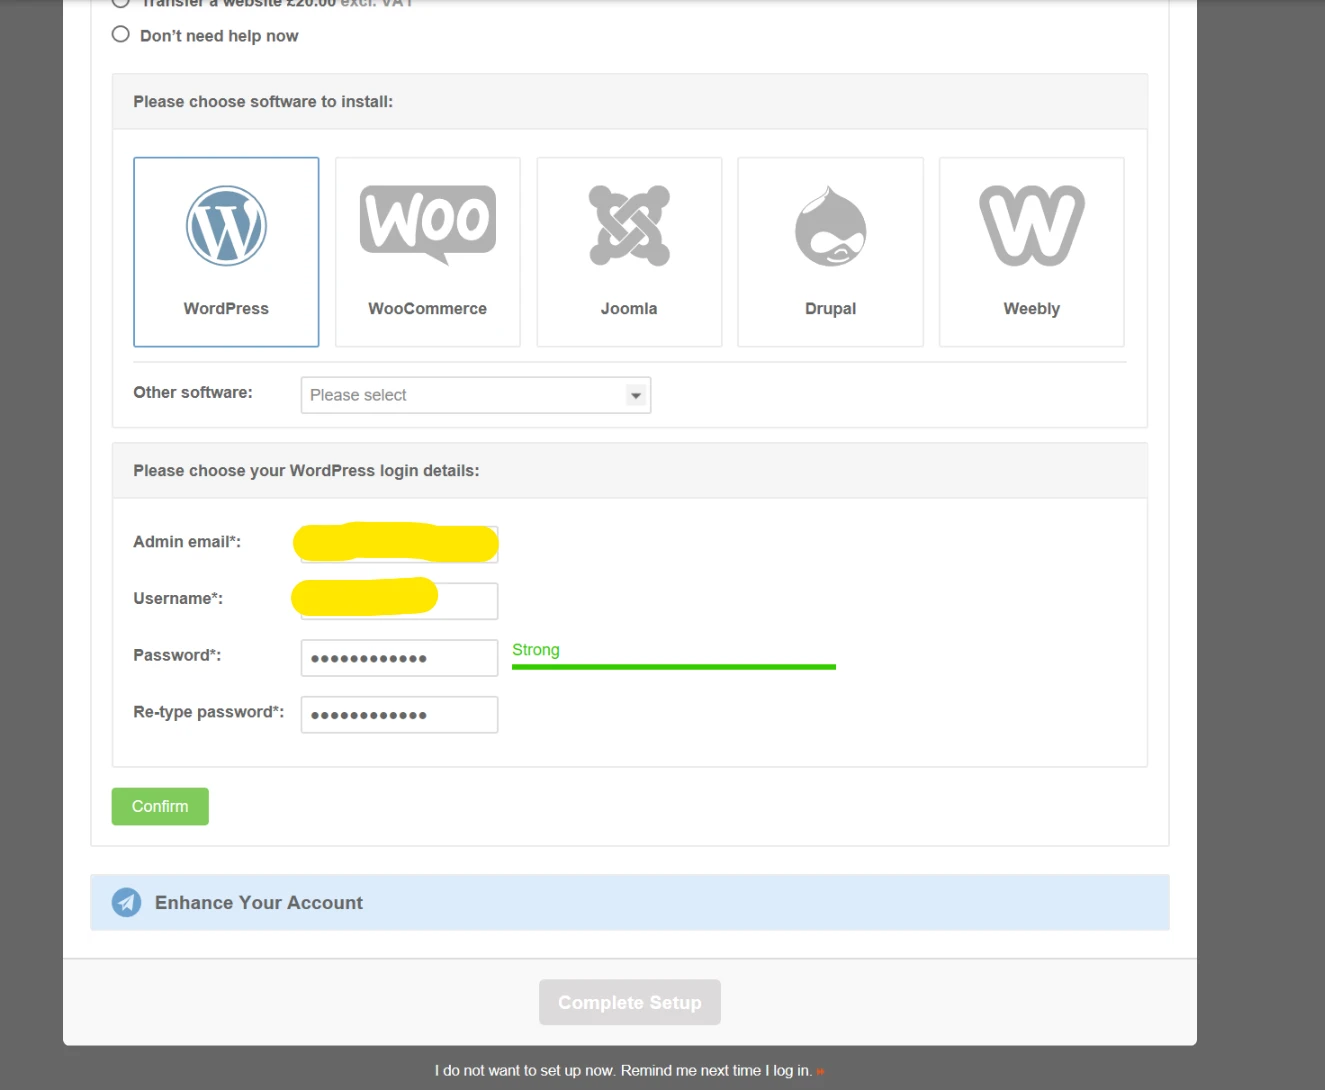Viewport: 1325px width, 1090px height.
Task: Click the Admin email input field
Action: pyautogui.click(x=399, y=544)
